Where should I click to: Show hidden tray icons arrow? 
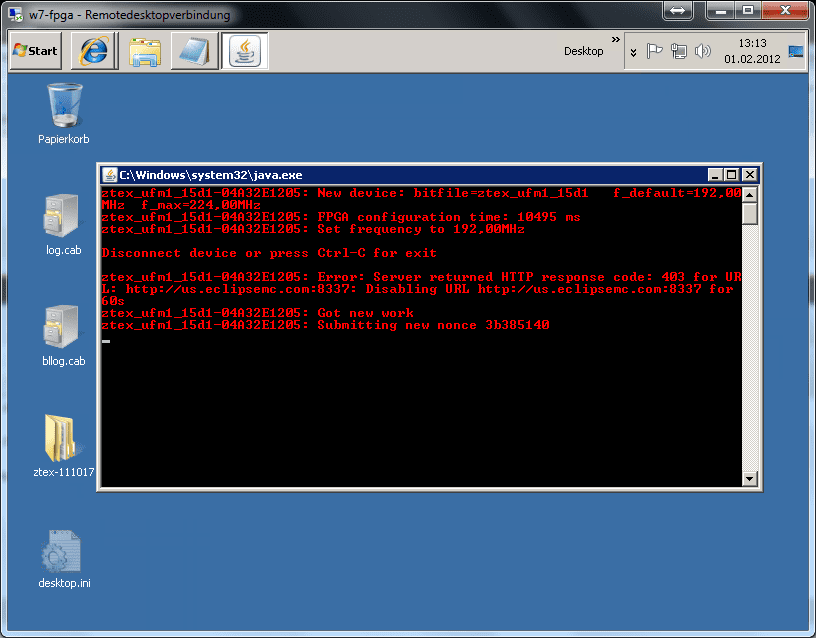633,52
